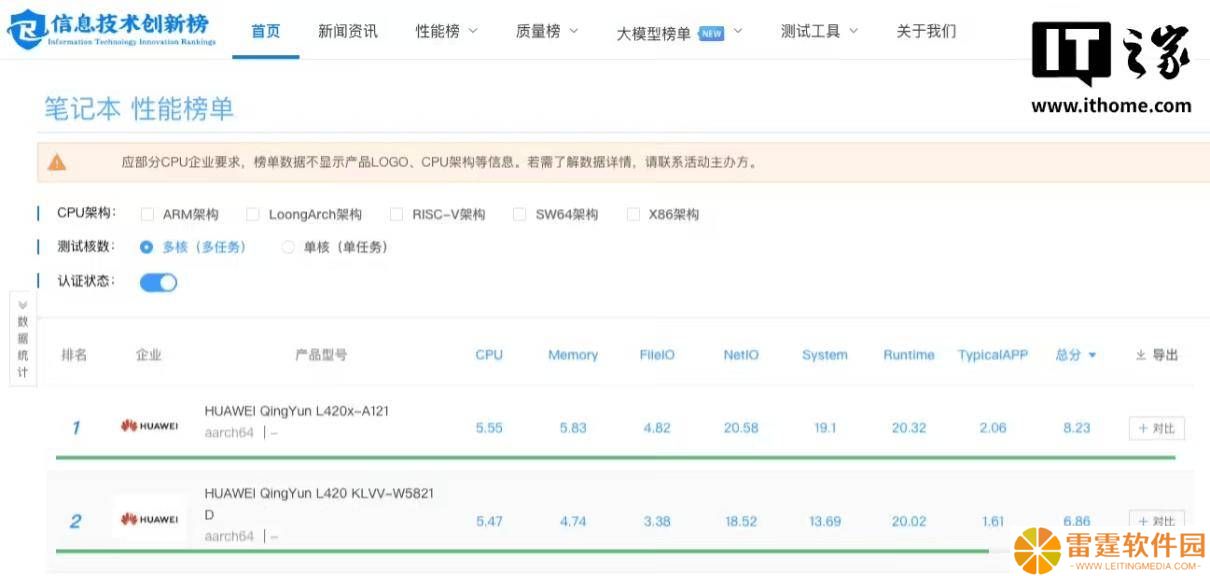
Task: Click rank 1 green score bar
Action: point(616,457)
